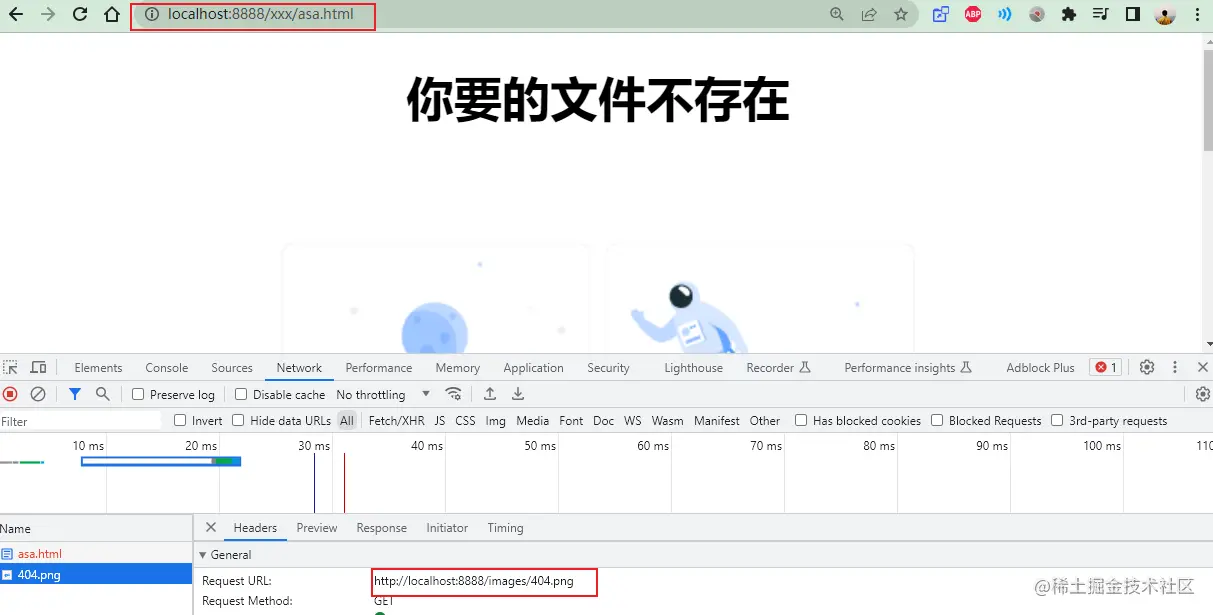Close the request details pane
The height and width of the screenshot is (615, 1213).
(211, 527)
